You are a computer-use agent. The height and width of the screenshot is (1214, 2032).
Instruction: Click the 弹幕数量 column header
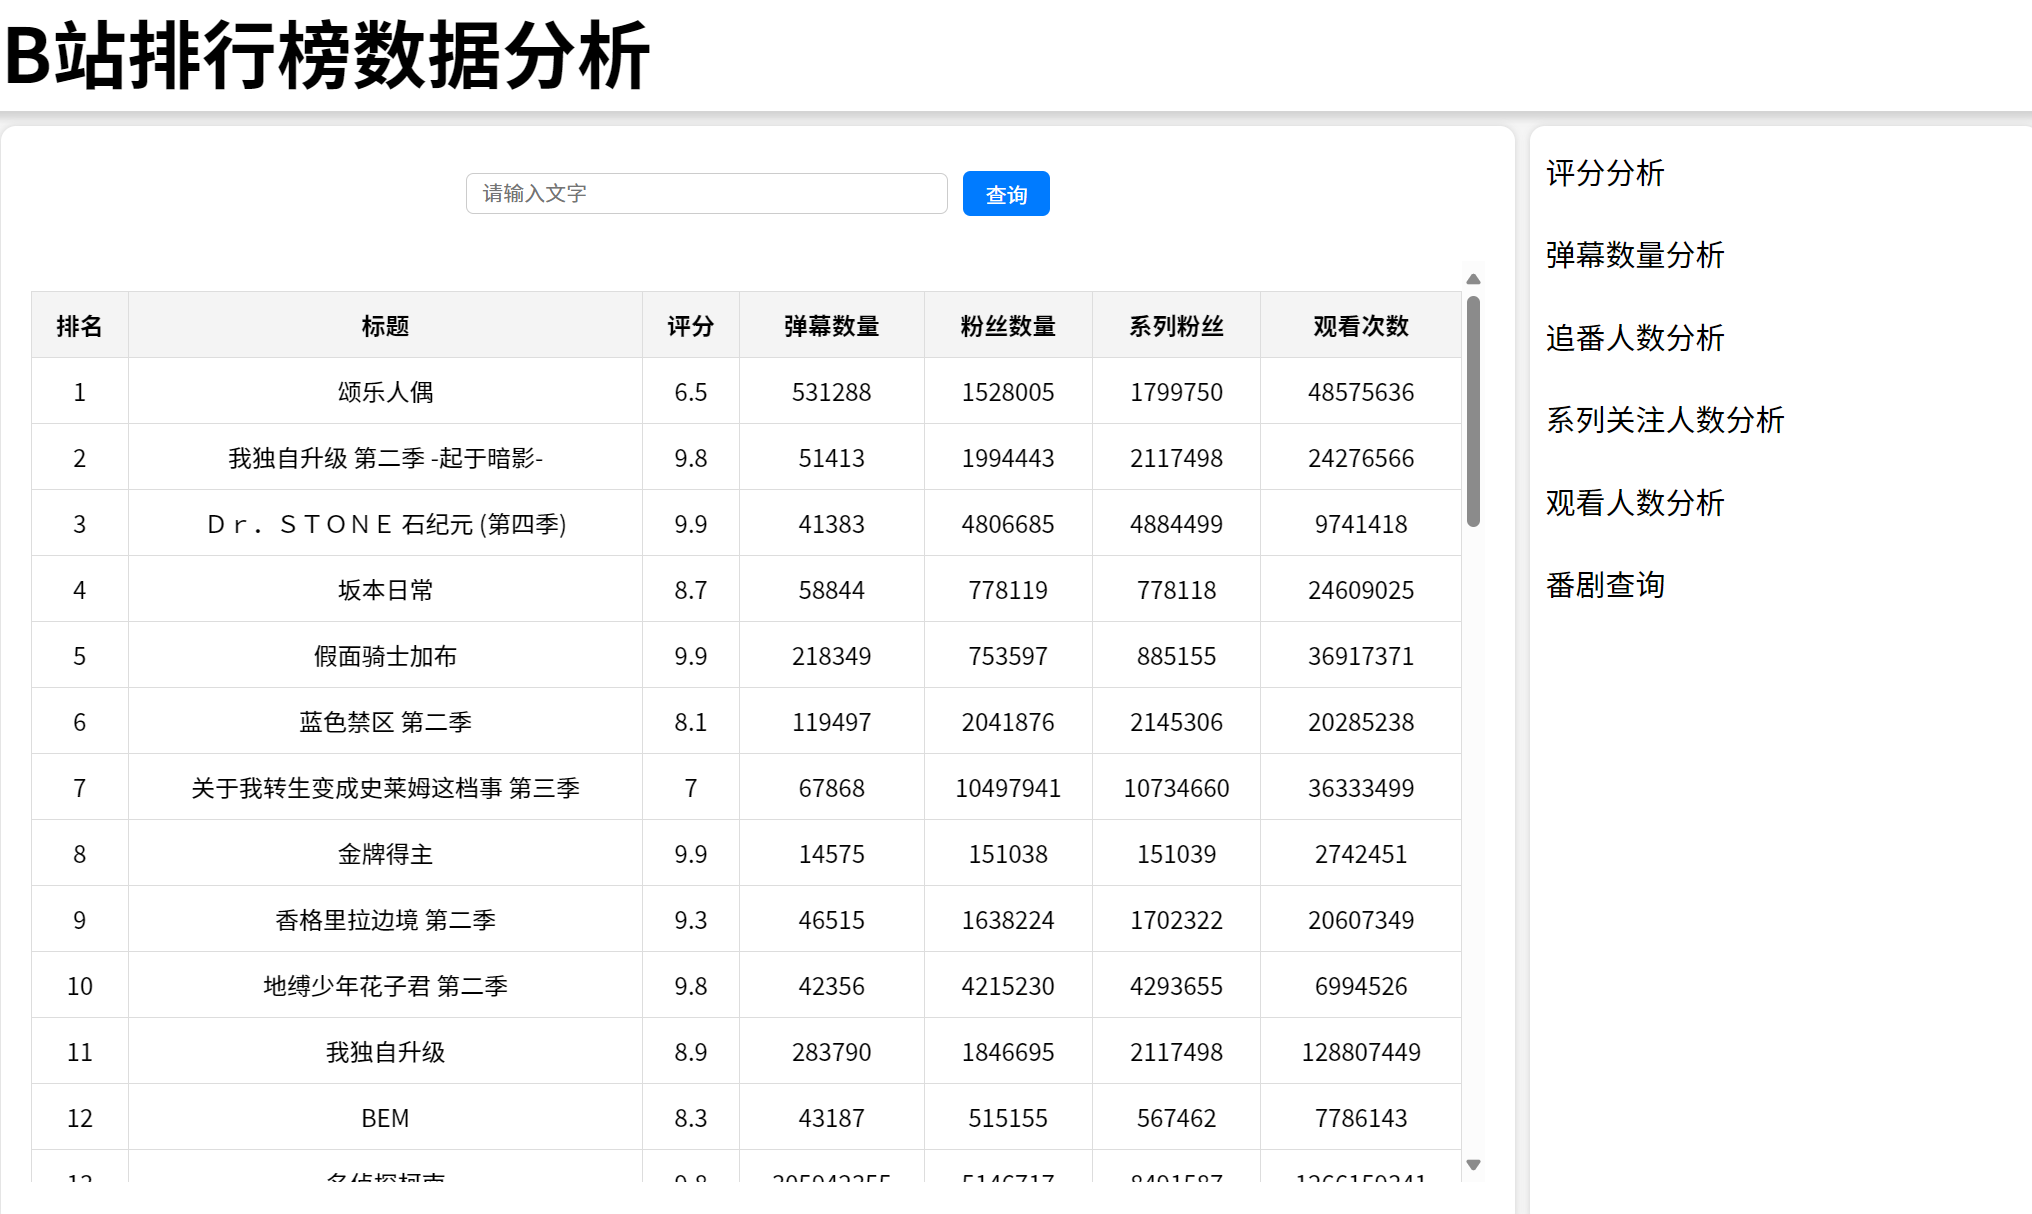[831, 326]
